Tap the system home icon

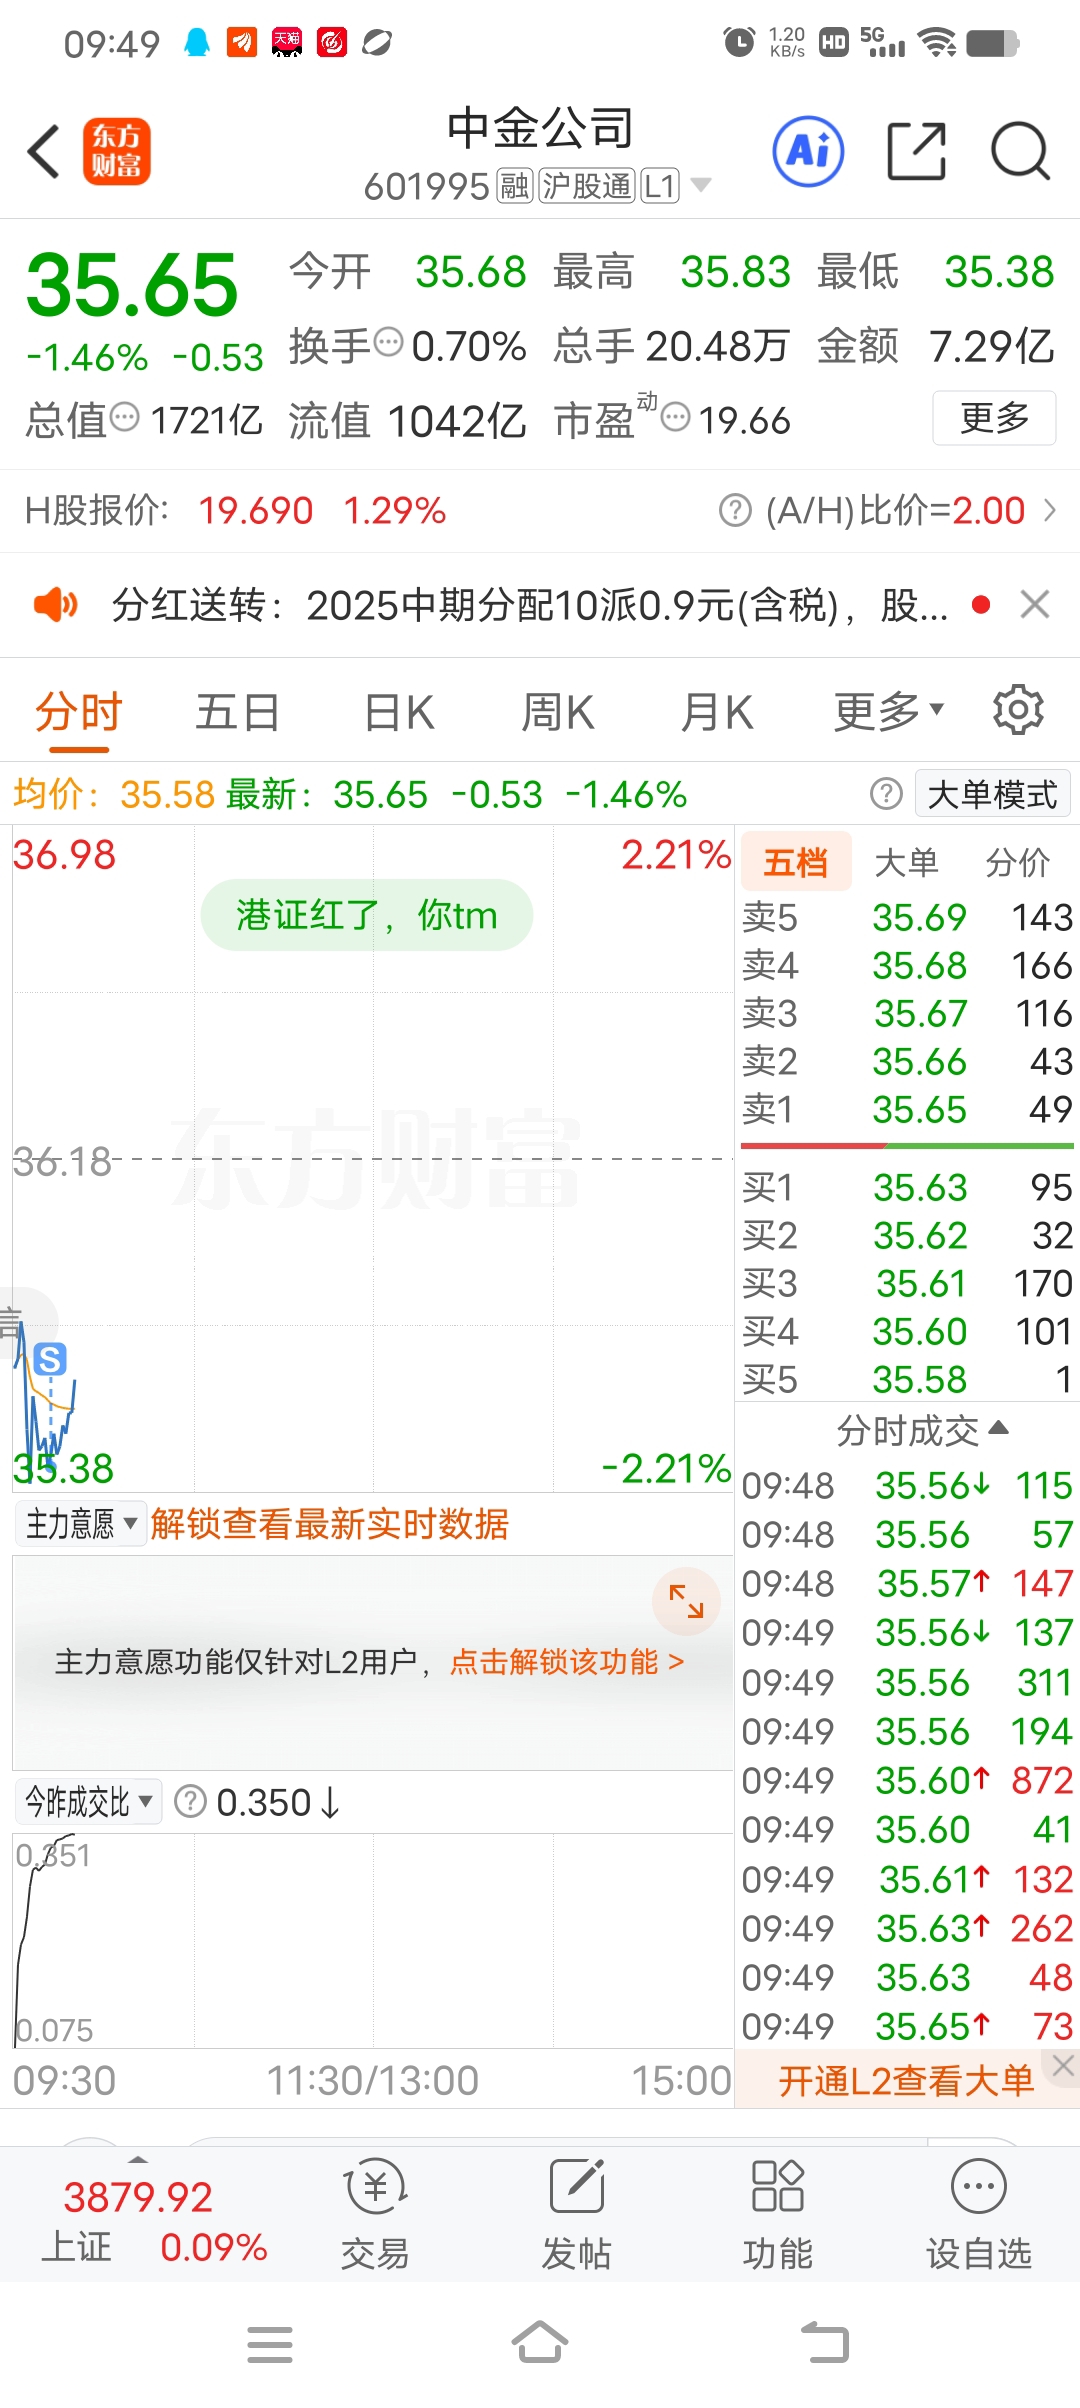pyautogui.click(x=540, y=2342)
